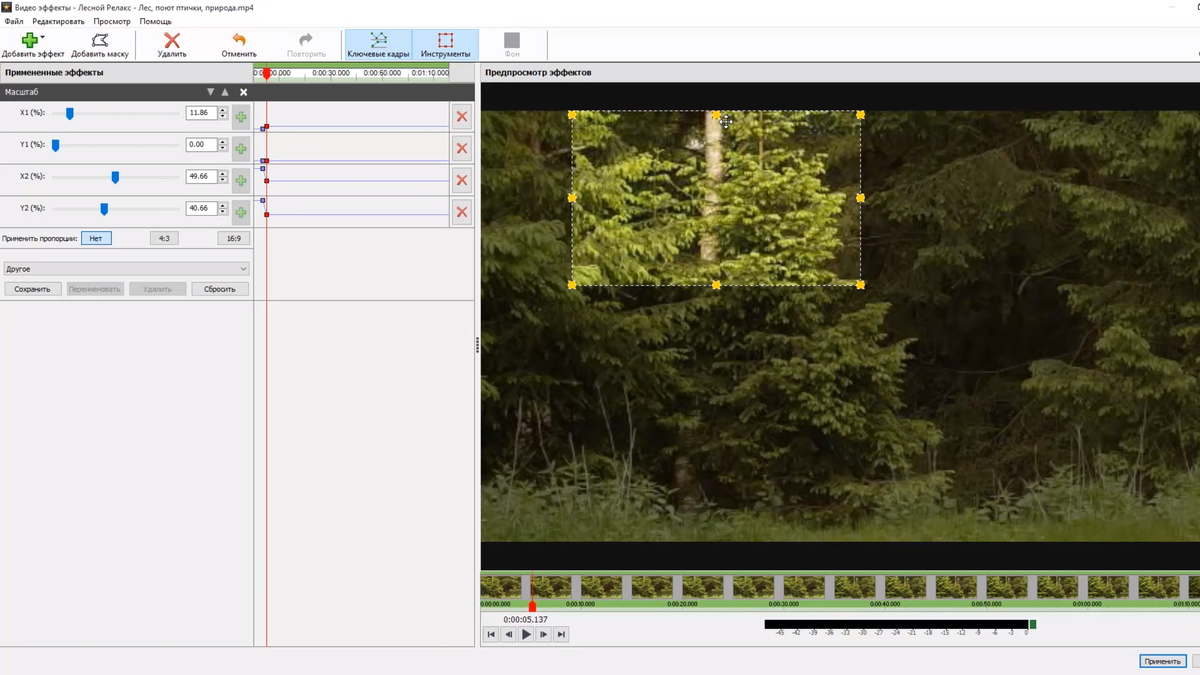Click the X1 value field 11.86
The height and width of the screenshot is (675, 1200).
(201, 113)
